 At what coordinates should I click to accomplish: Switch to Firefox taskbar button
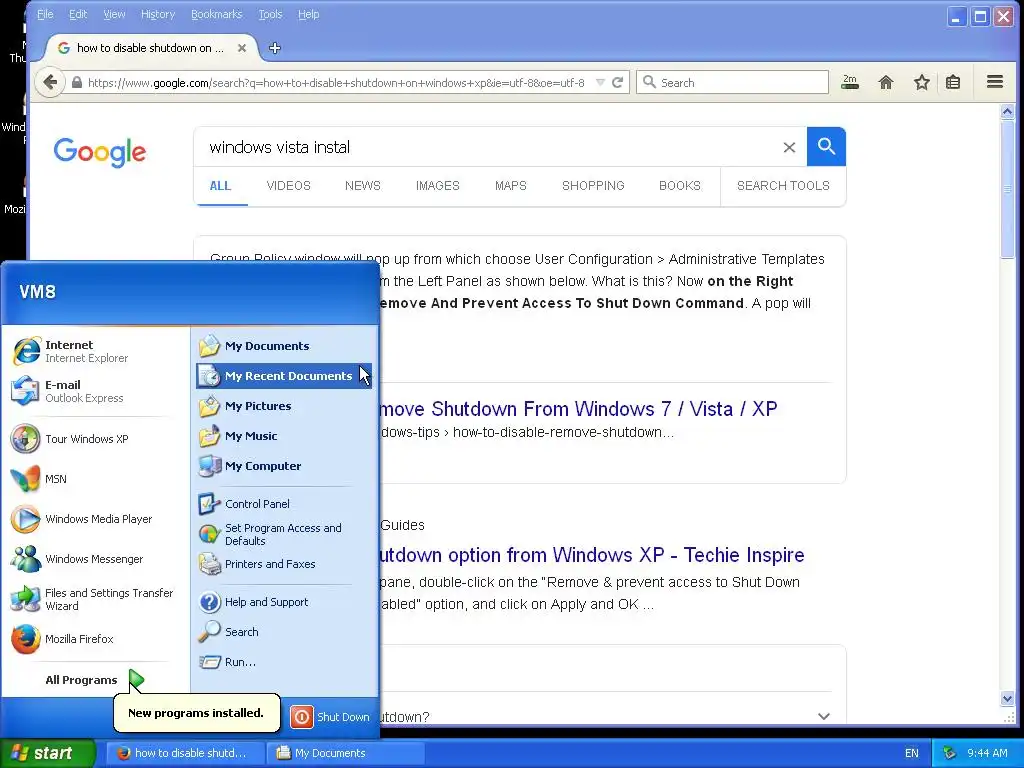pos(186,753)
